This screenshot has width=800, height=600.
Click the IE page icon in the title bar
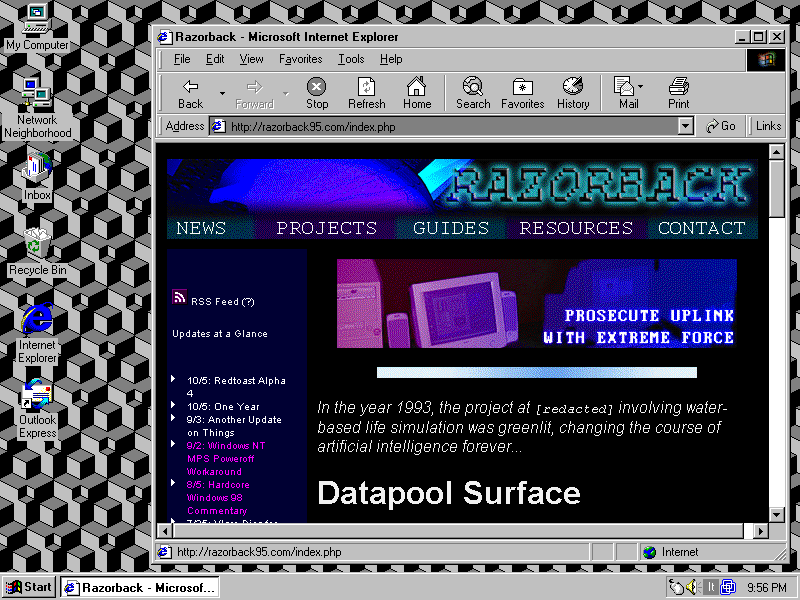coord(164,37)
